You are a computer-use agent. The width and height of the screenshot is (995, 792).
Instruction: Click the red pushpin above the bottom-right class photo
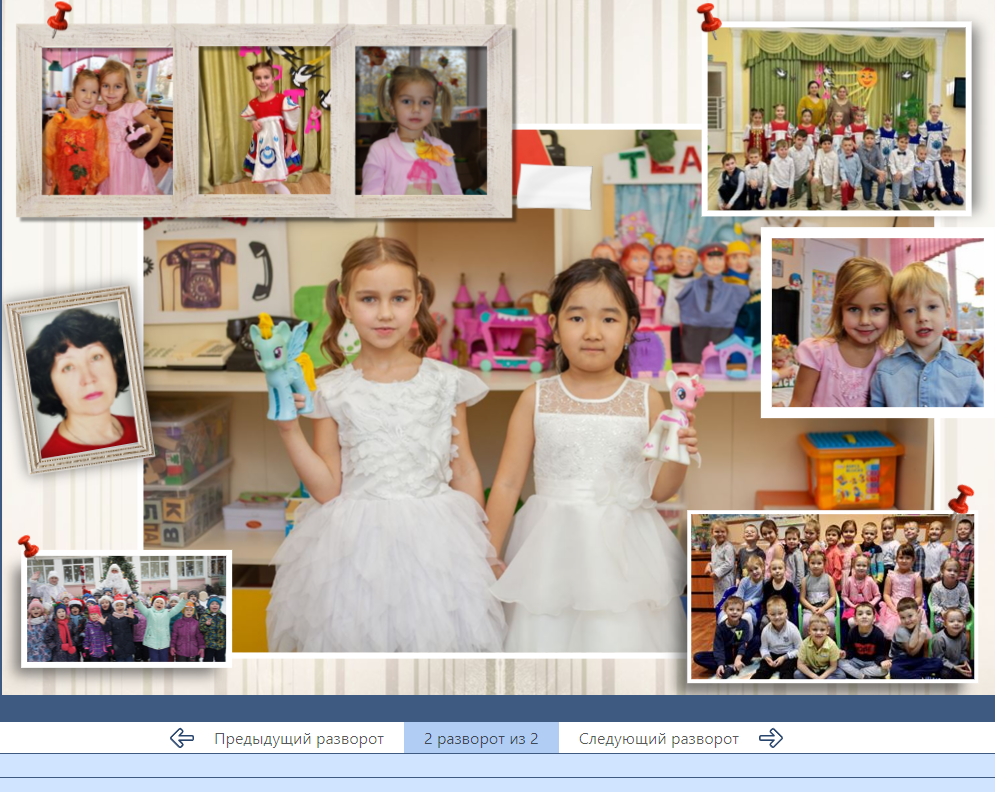pyautogui.click(x=960, y=497)
